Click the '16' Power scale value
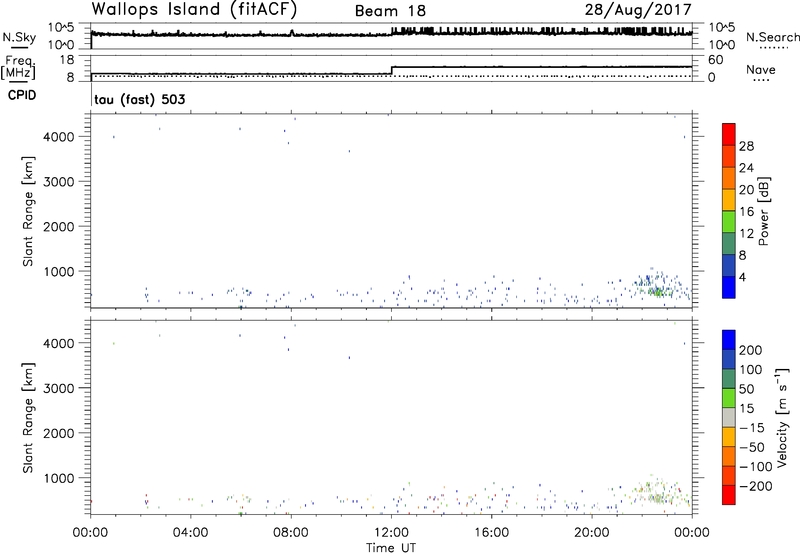The image size is (800, 554). [x=746, y=212]
